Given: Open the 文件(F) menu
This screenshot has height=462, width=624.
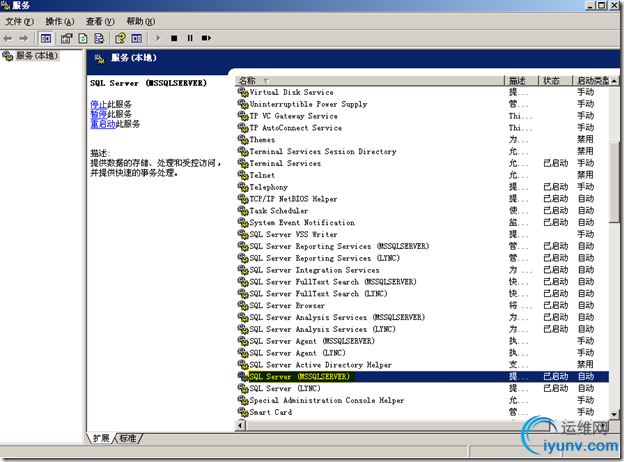Looking at the screenshot, I should [19, 21].
